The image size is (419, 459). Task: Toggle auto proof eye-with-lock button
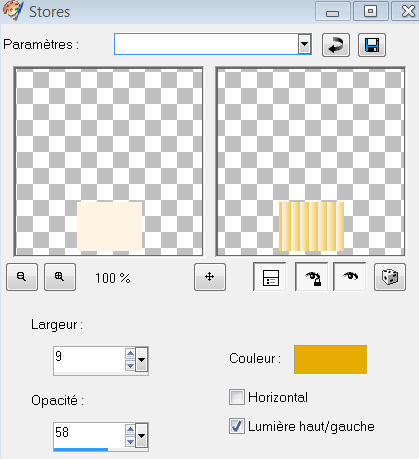coord(312,277)
